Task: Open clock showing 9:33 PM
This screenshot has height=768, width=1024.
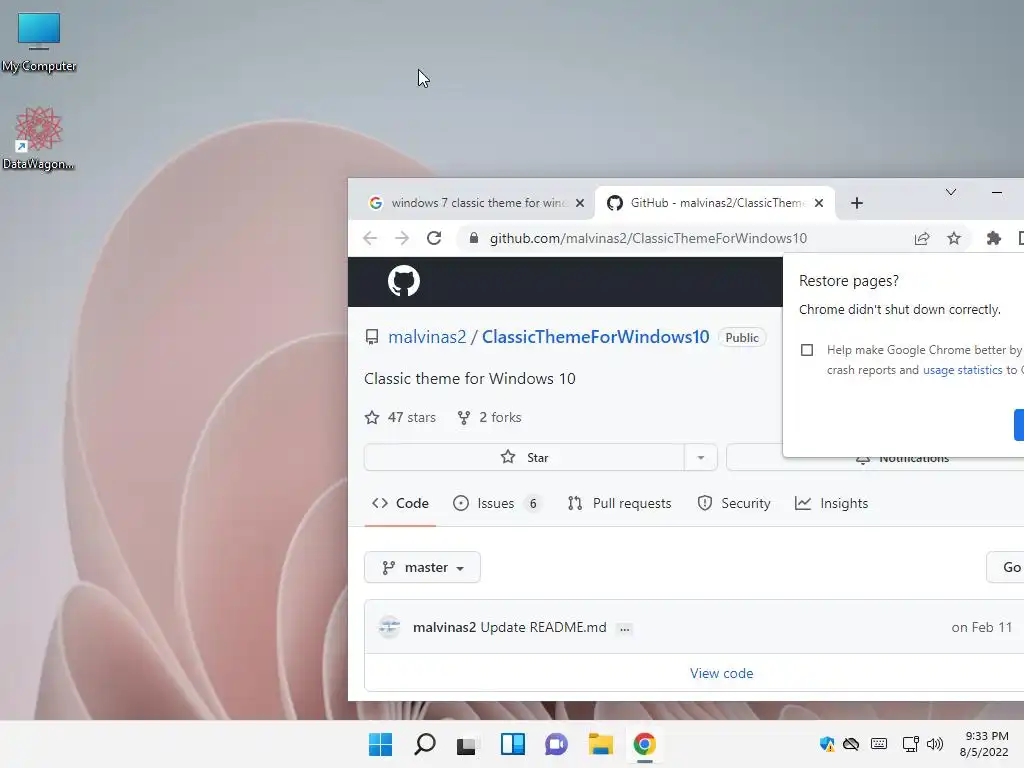Action: tap(984, 744)
